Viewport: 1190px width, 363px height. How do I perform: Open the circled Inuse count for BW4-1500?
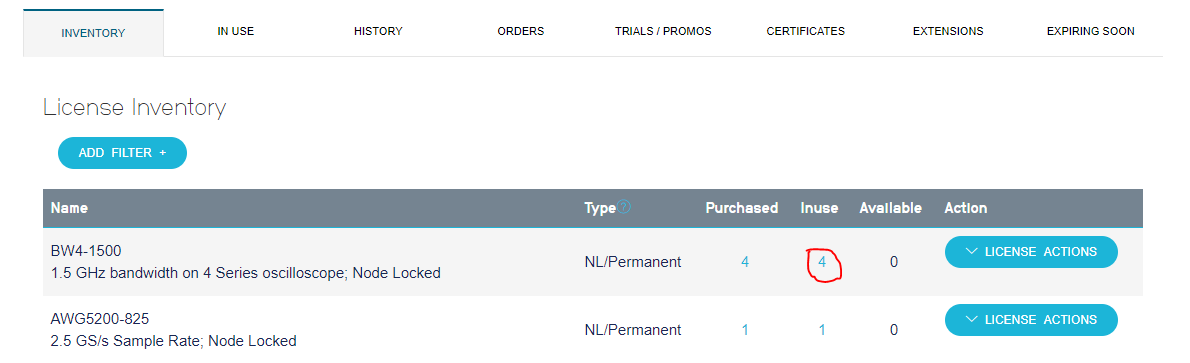(822, 262)
